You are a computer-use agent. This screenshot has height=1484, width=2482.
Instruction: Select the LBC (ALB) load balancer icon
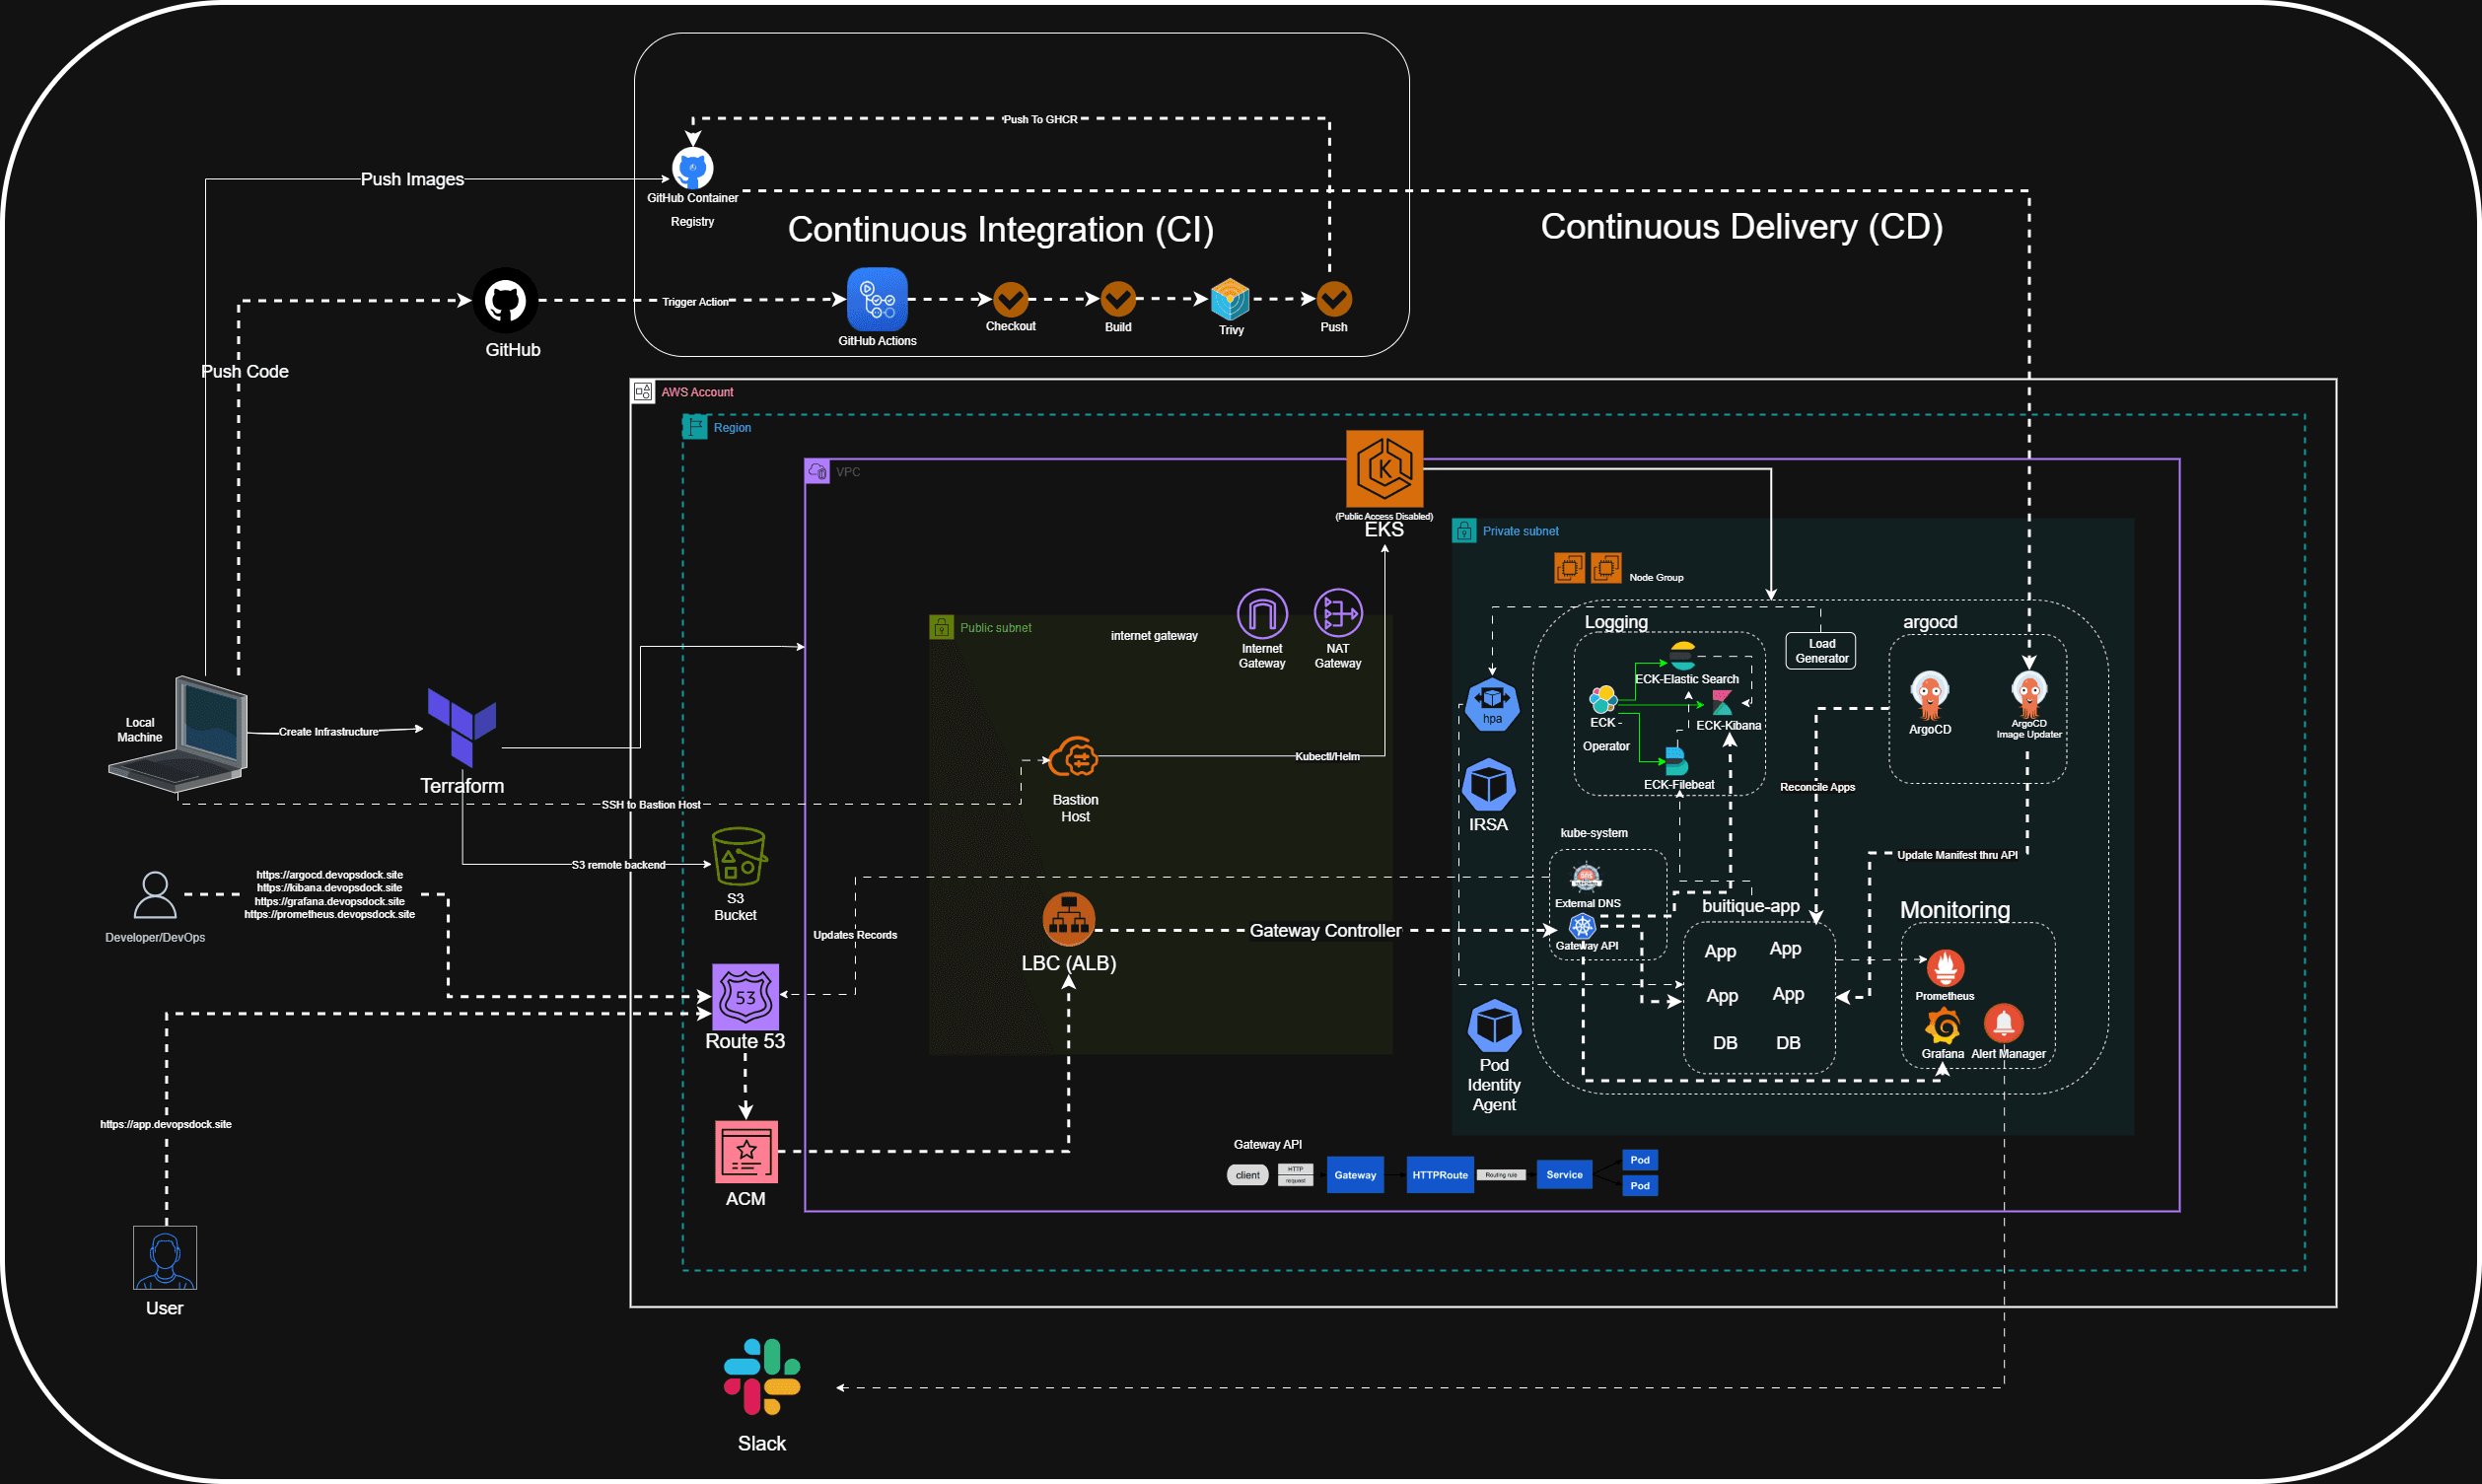(1069, 919)
